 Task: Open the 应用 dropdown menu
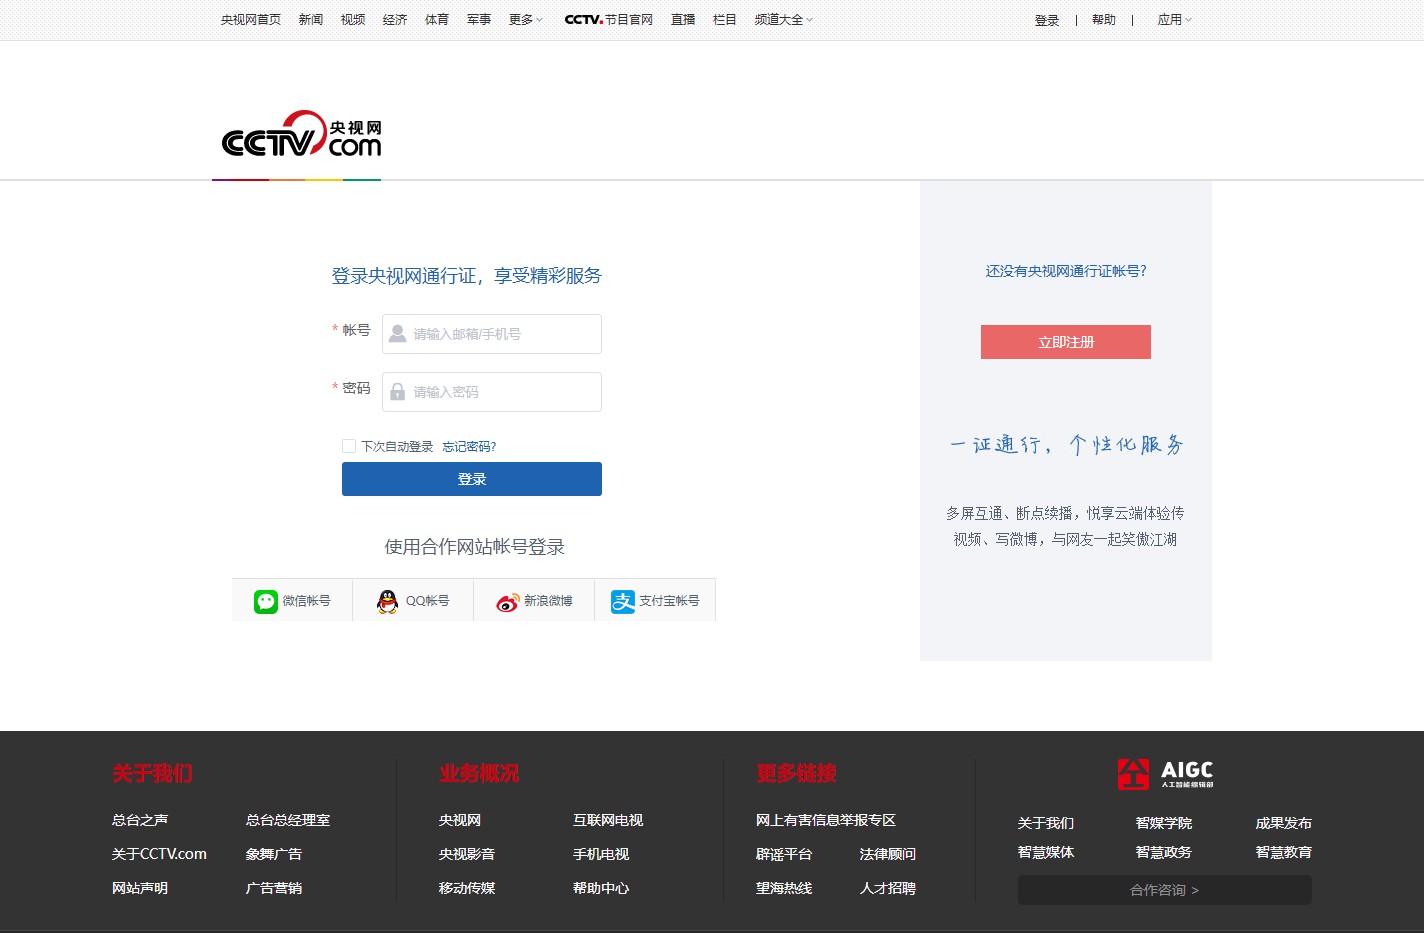point(1174,20)
